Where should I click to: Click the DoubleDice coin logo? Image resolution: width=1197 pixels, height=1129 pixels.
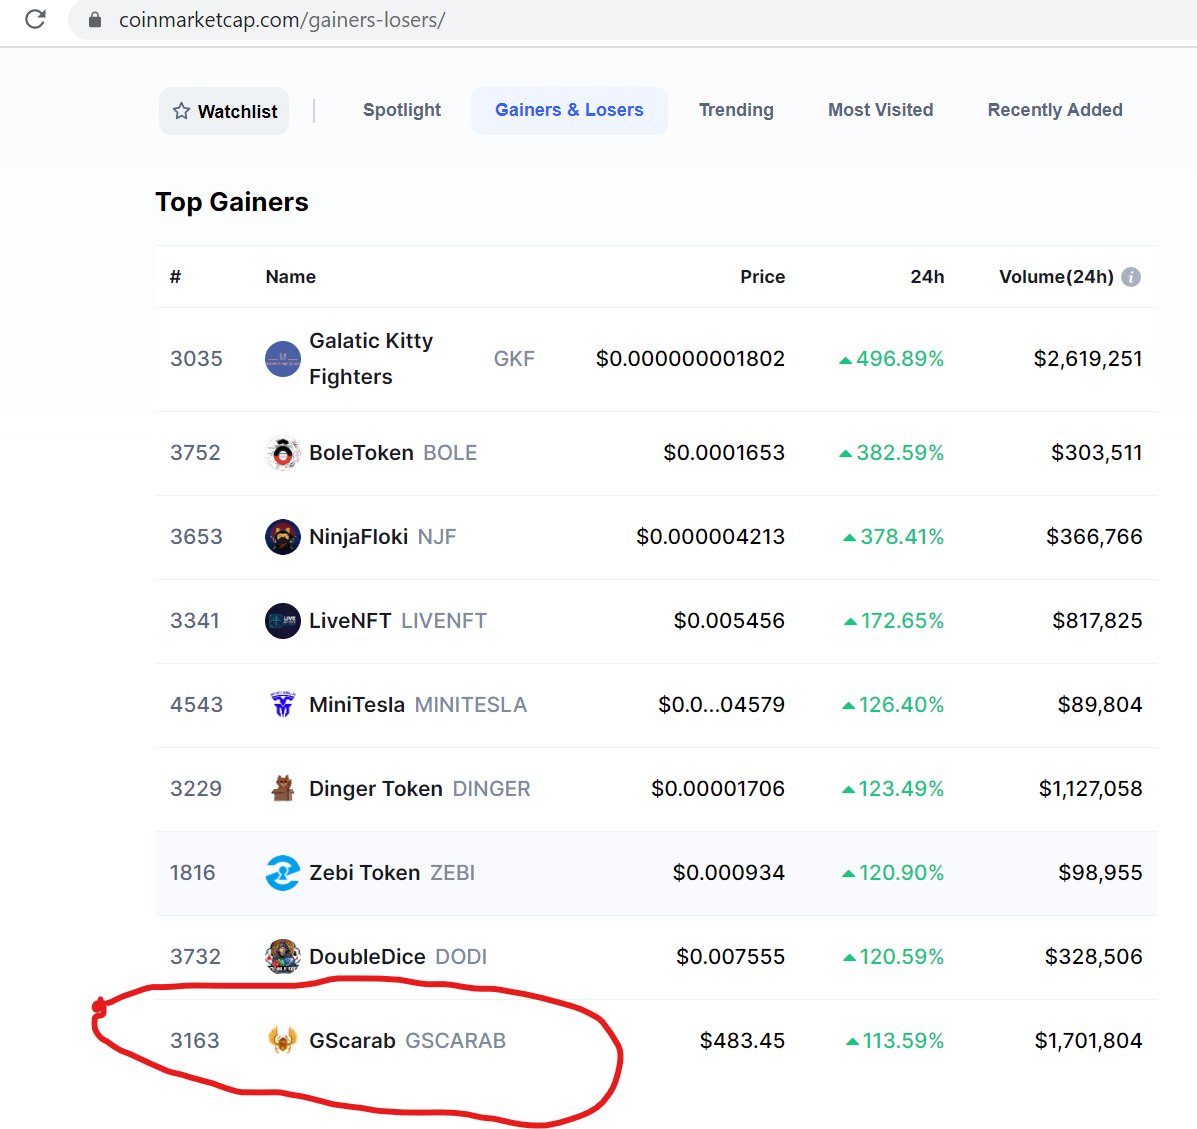pyautogui.click(x=282, y=957)
